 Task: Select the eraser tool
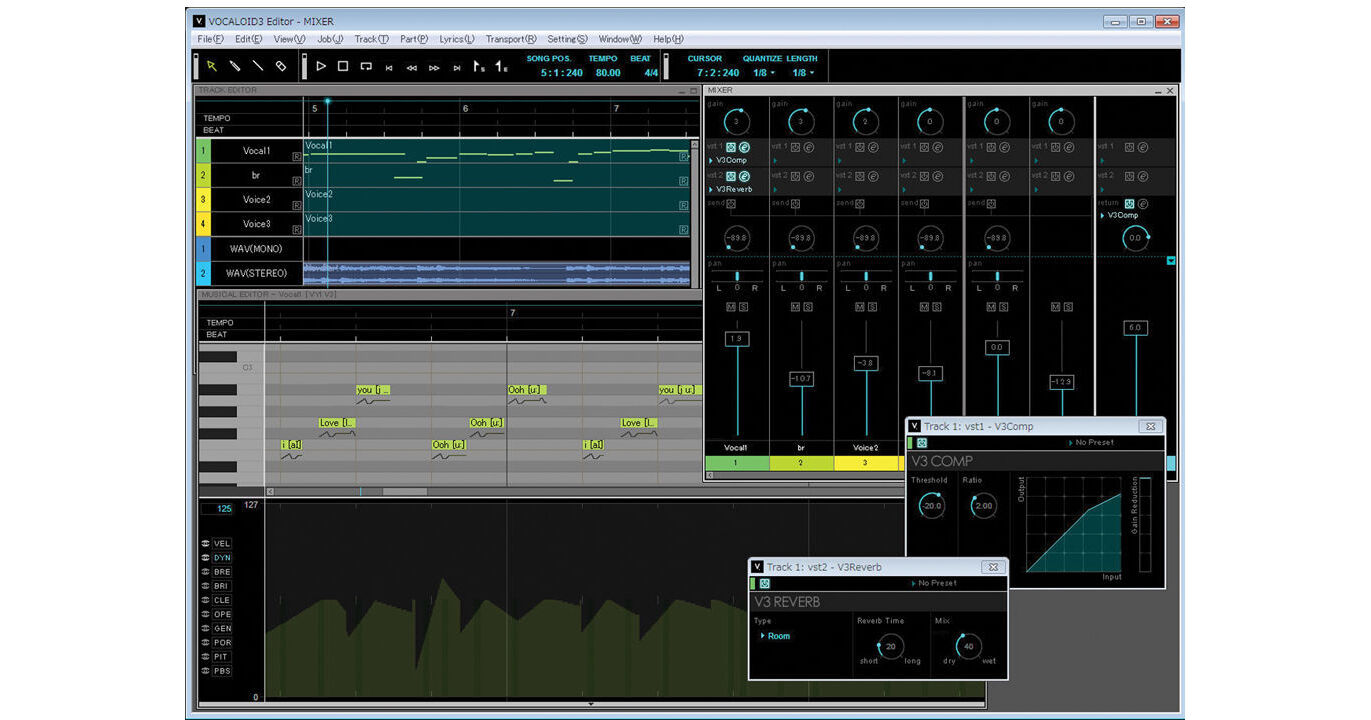tap(281, 66)
